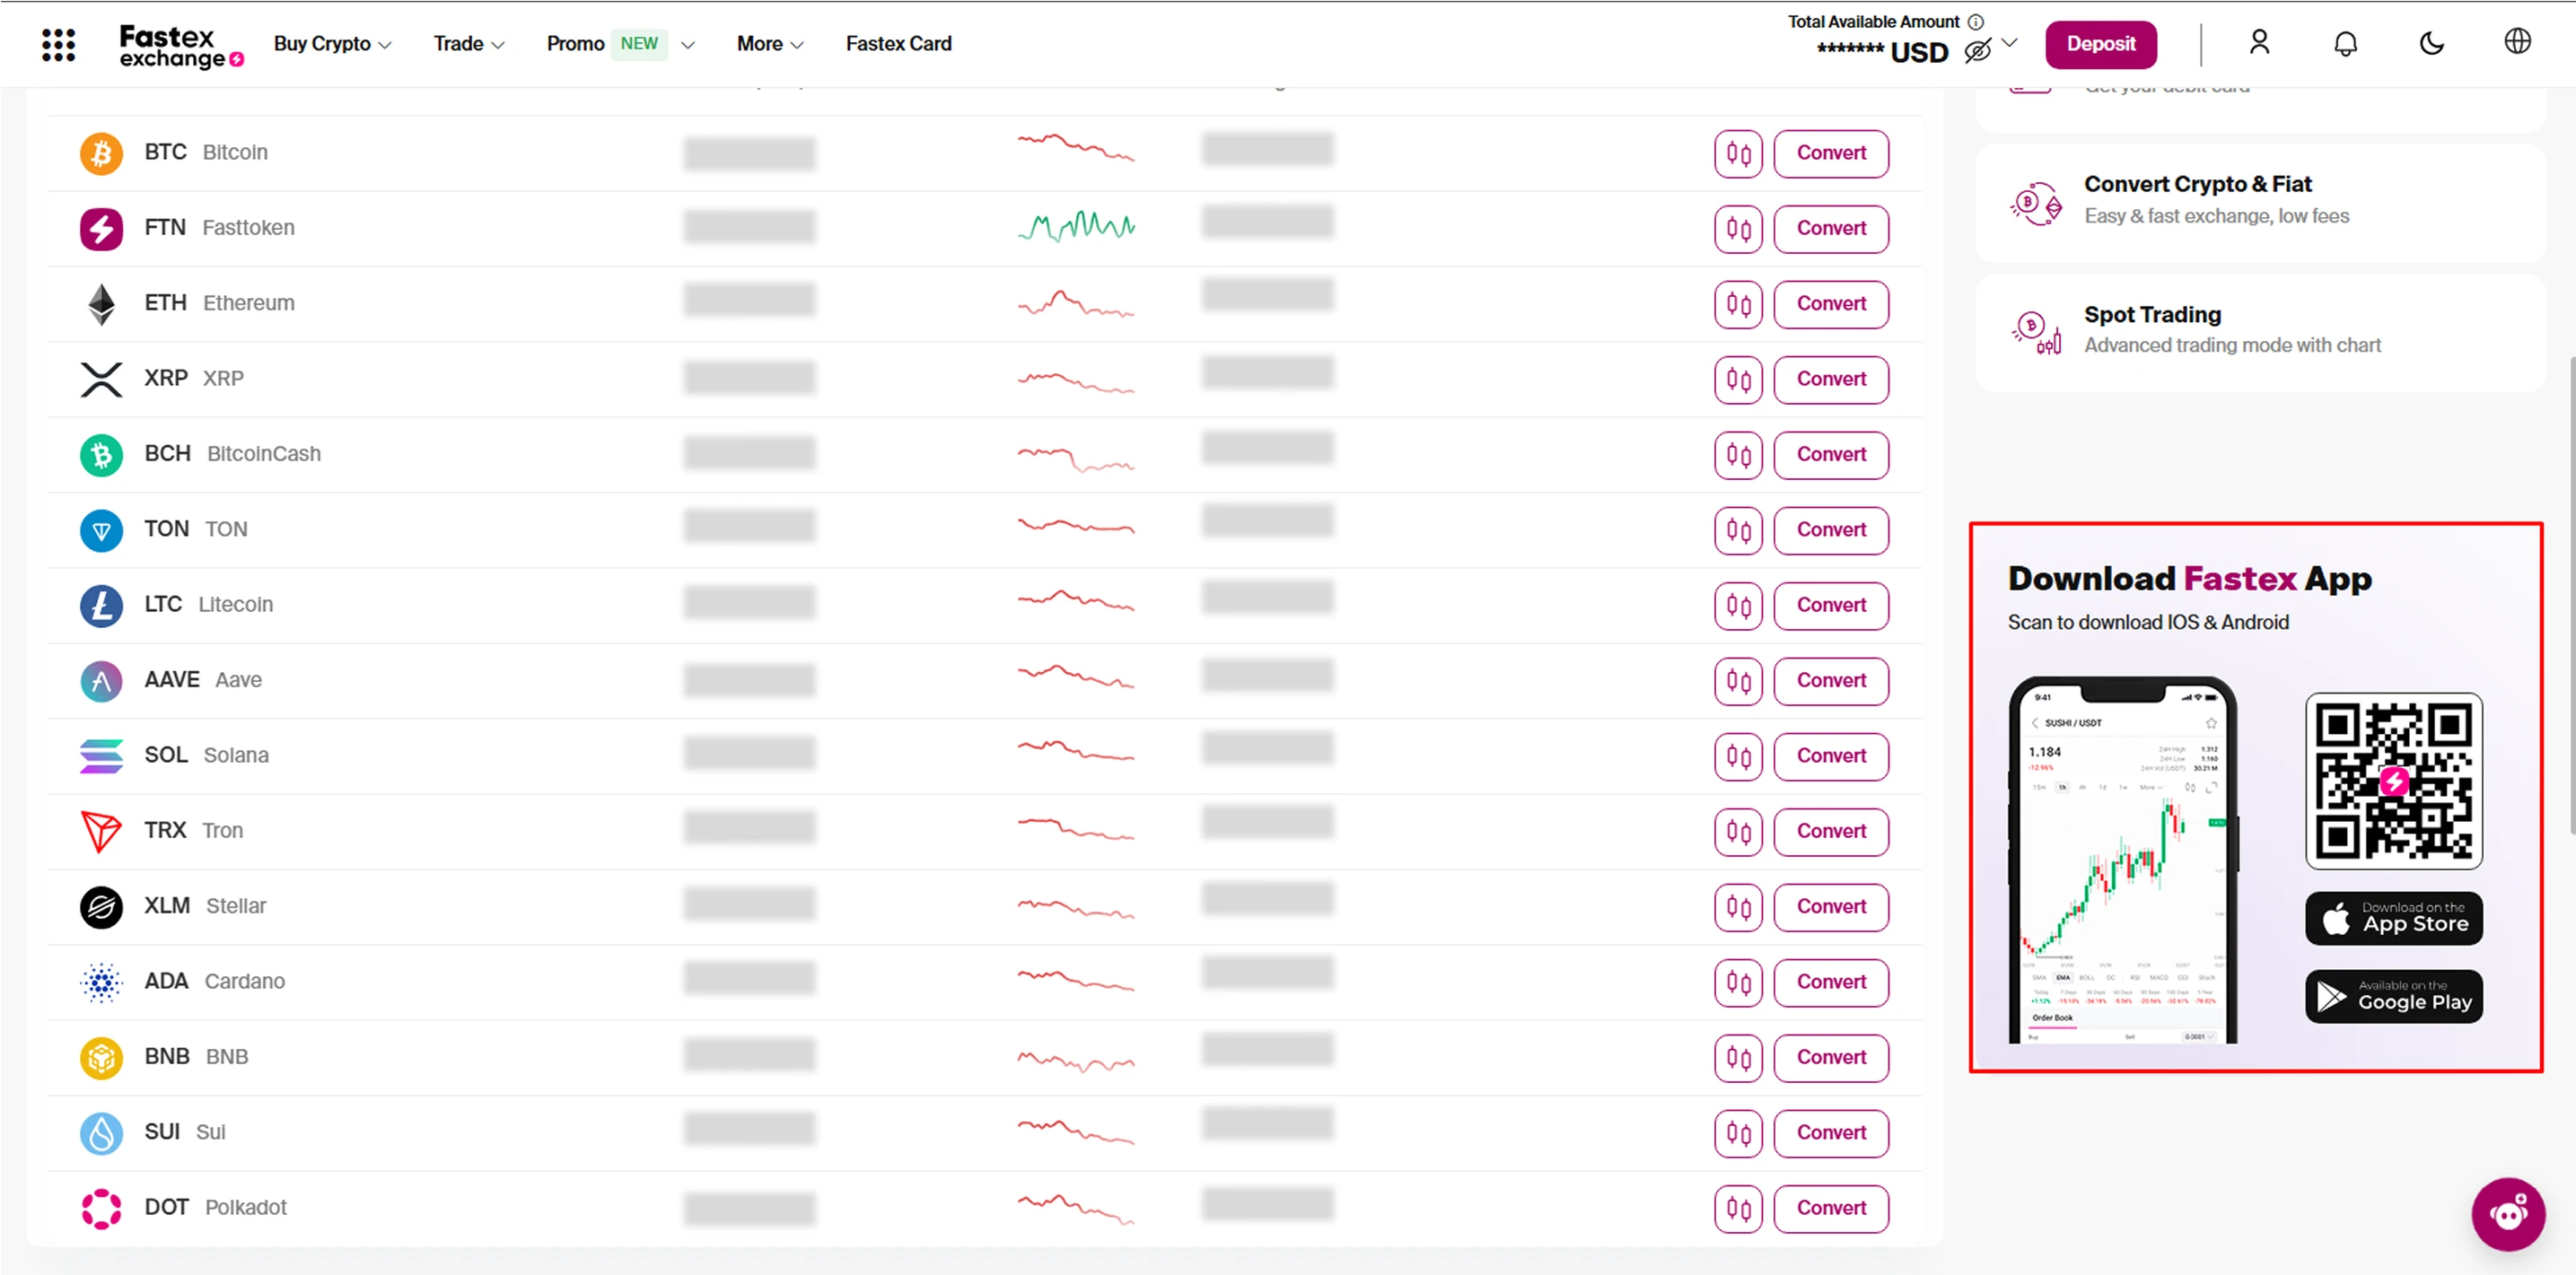Screen dimensions: 2576x1275
Task: Click Convert button for TON
Action: pyautogui.click(x=1830, y=530)
